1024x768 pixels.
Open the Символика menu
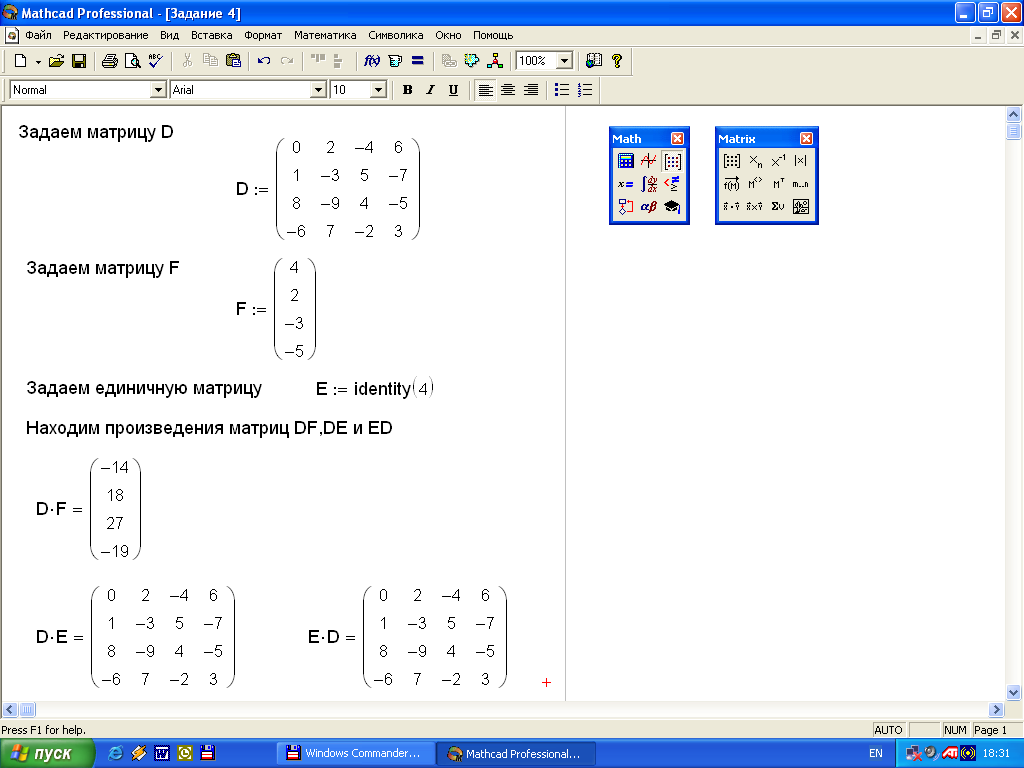pos(396,35)
